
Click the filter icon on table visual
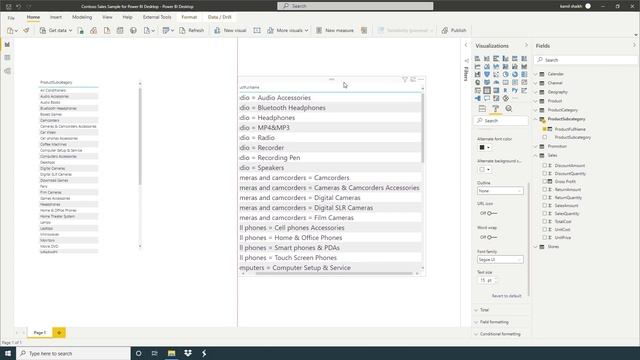(x=404, y=80)
